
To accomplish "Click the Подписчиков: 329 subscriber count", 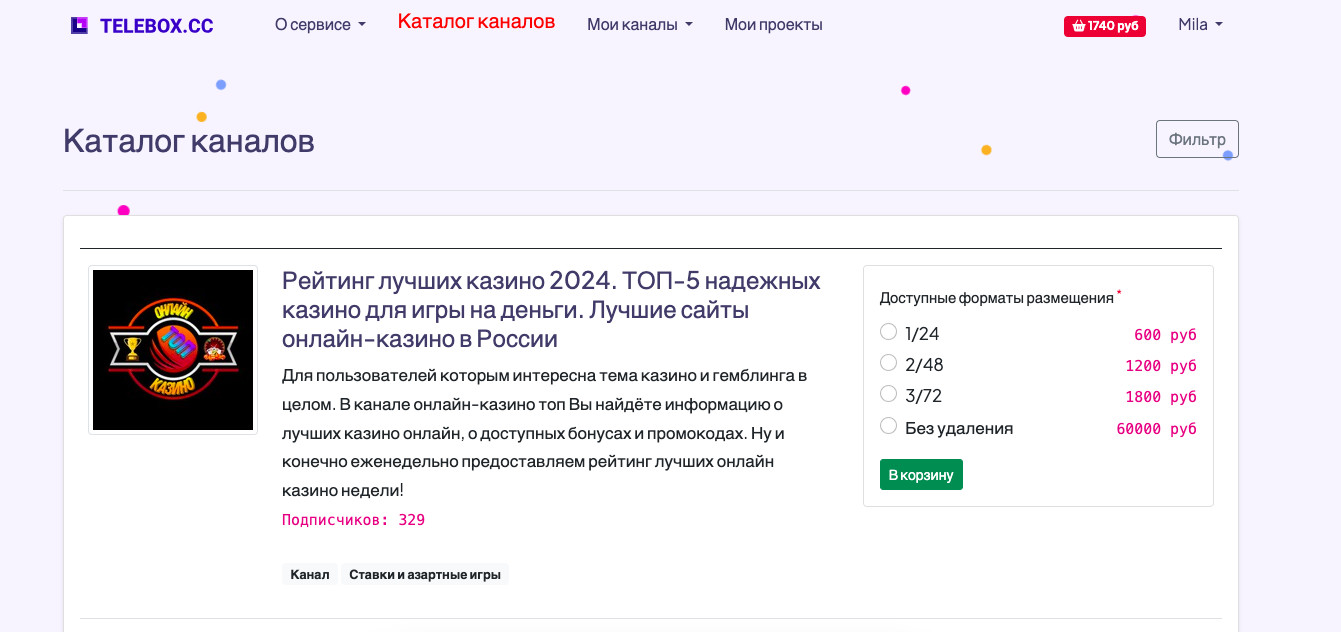I will (x=353, y=520).
